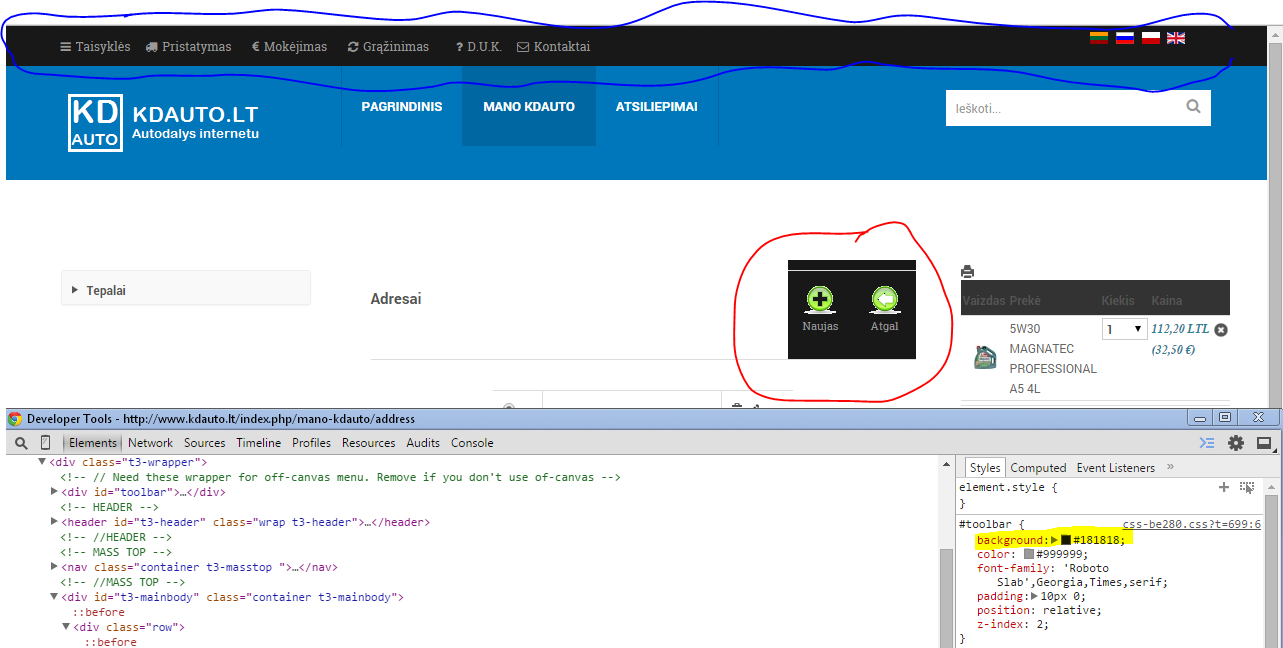Open Mokėjimas link in top bar
This screenshot has width=1283, height=648.
(289, 46)
